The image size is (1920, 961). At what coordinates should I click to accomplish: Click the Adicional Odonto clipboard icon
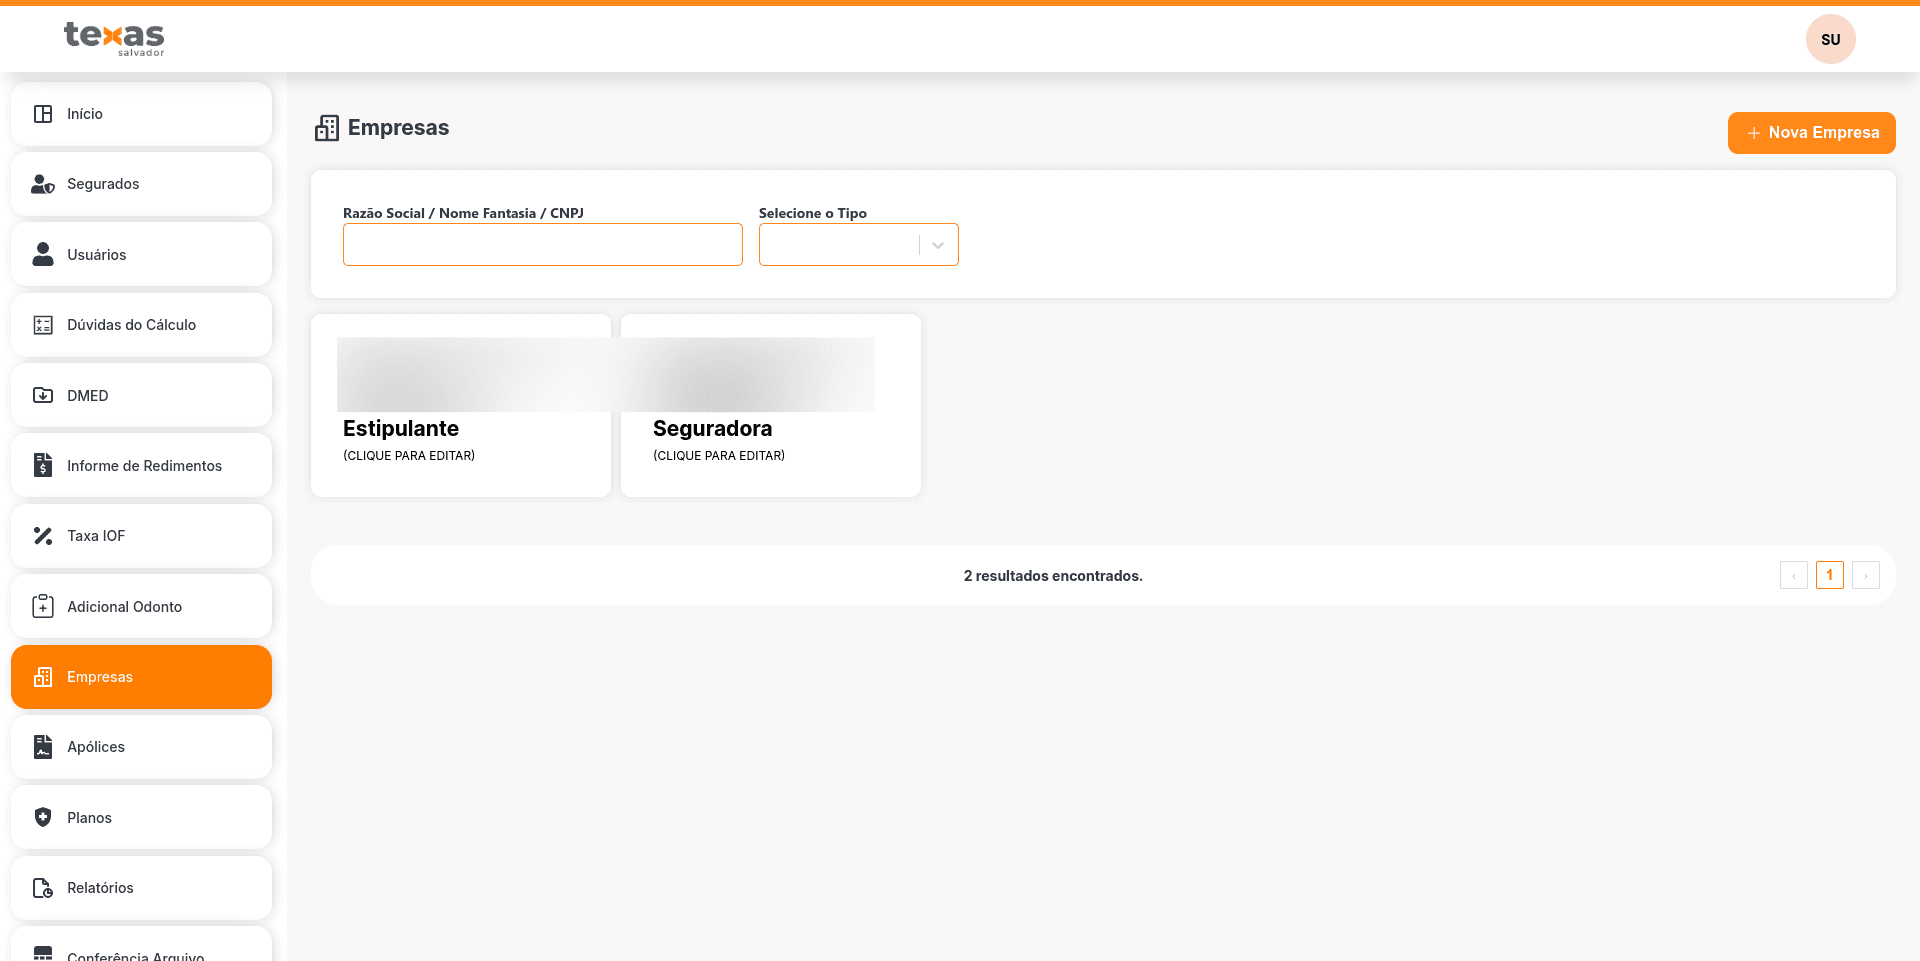[43, 606]
